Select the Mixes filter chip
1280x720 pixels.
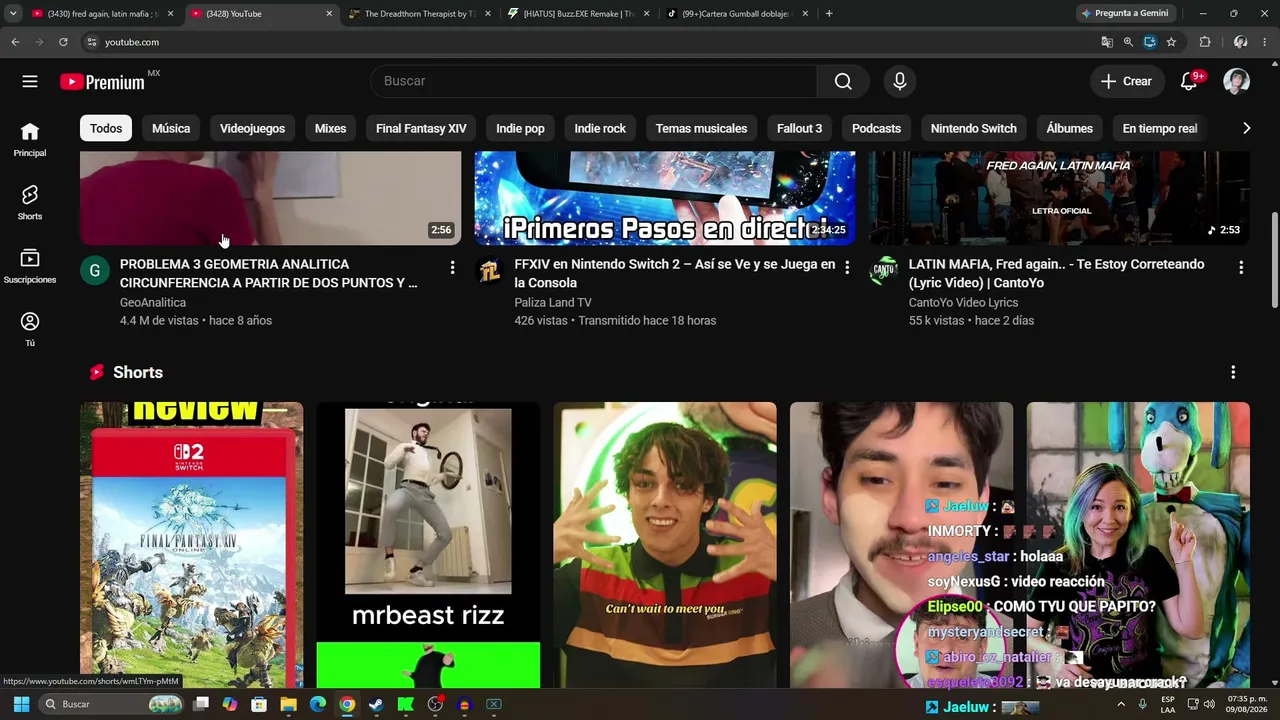coord(330,128)
